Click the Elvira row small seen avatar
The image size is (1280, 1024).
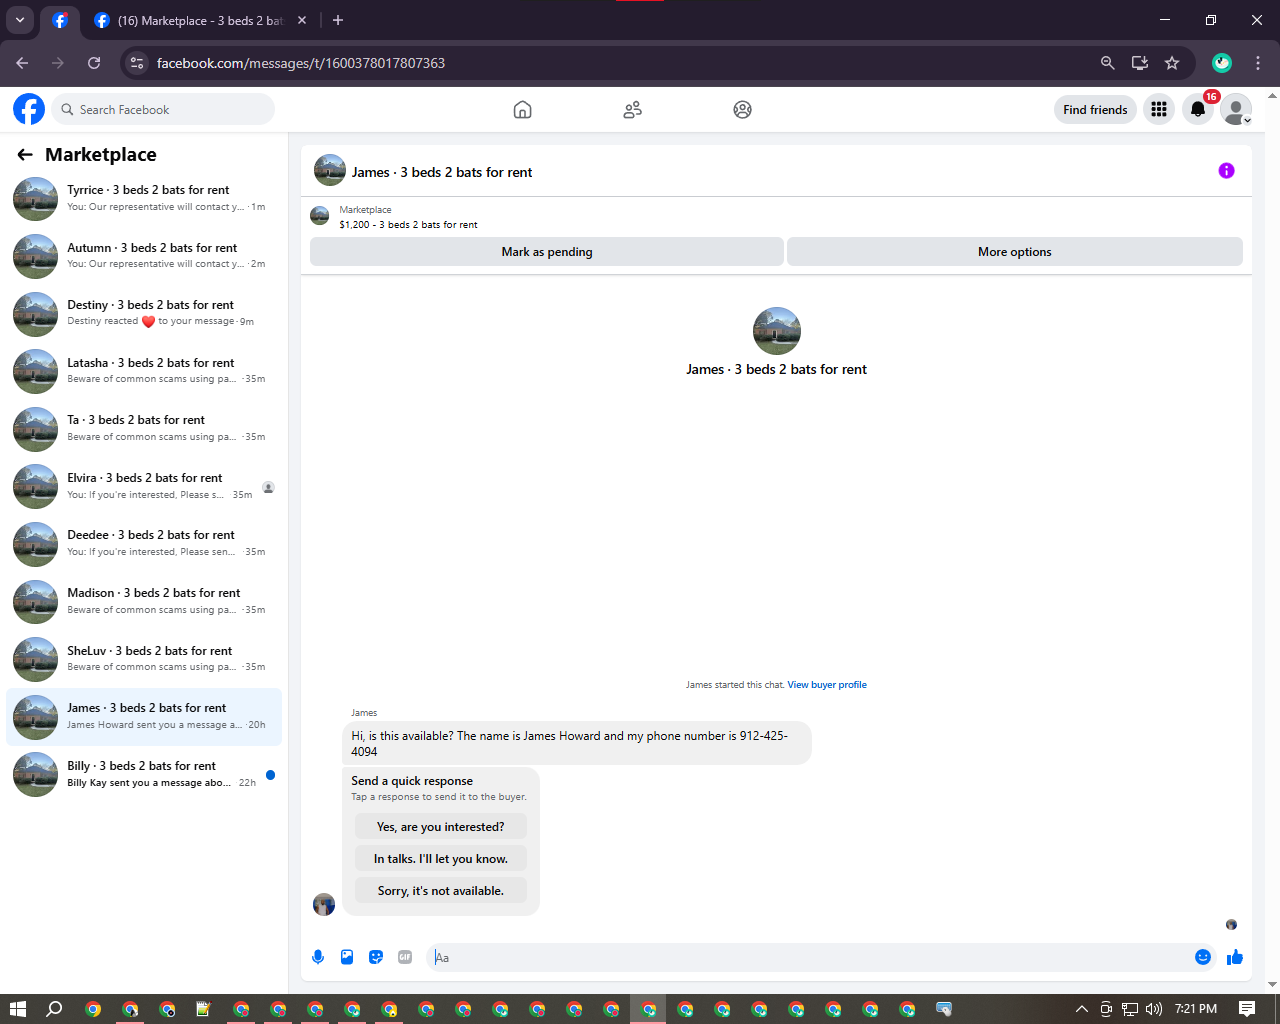(268, 487)
